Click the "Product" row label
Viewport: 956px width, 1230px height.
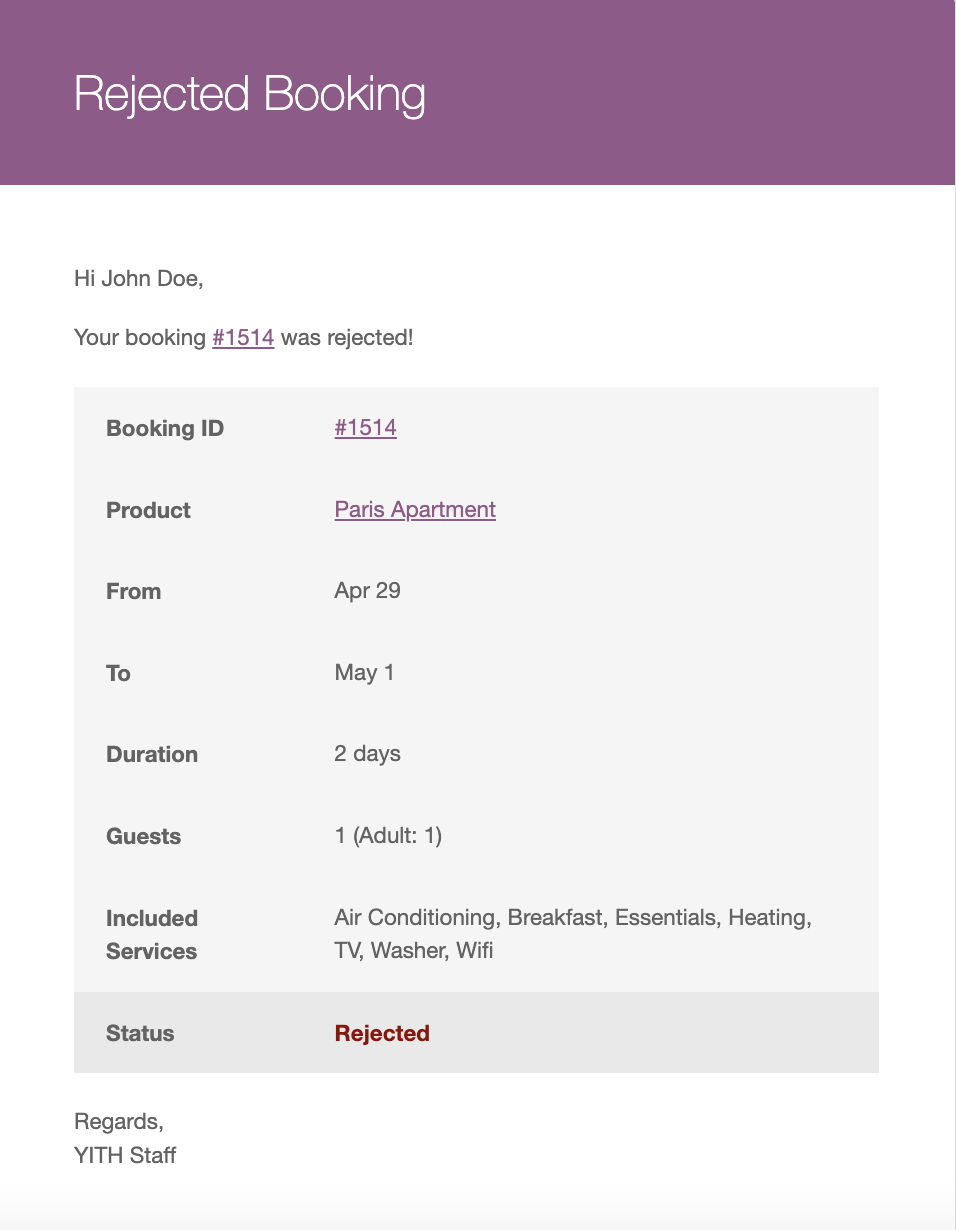pyautogui.click(x=148, y=511)
